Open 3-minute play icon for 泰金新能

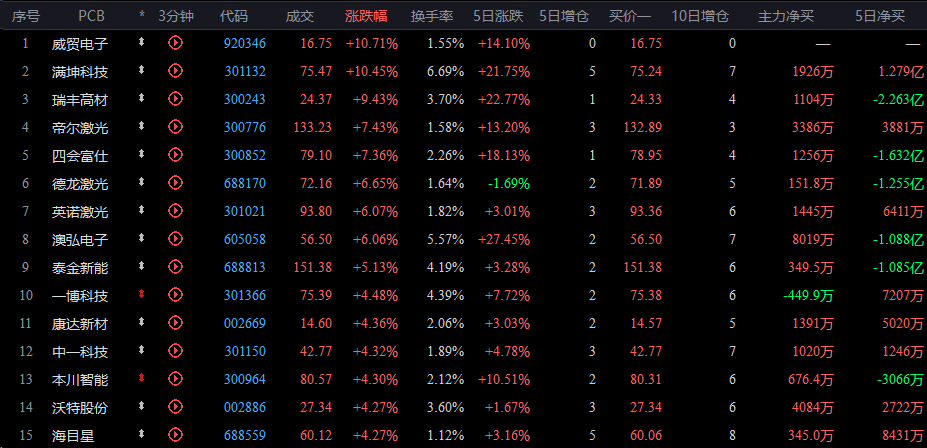(176, 267)
